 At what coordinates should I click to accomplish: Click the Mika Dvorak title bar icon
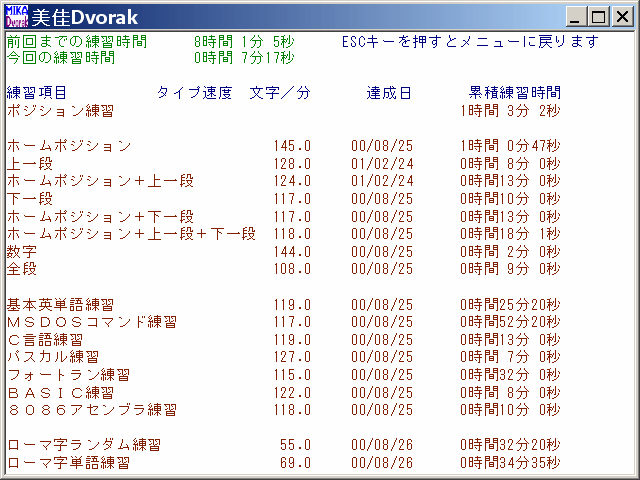point(16,17)
